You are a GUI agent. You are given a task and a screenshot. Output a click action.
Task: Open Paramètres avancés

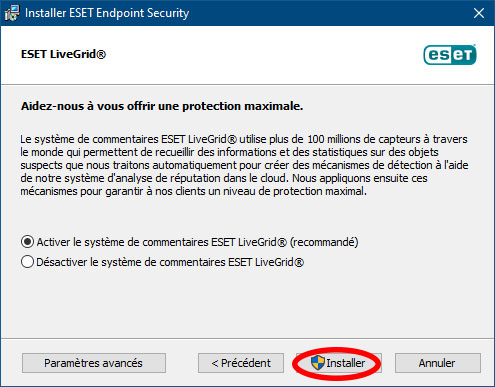[x=94, y=363]
